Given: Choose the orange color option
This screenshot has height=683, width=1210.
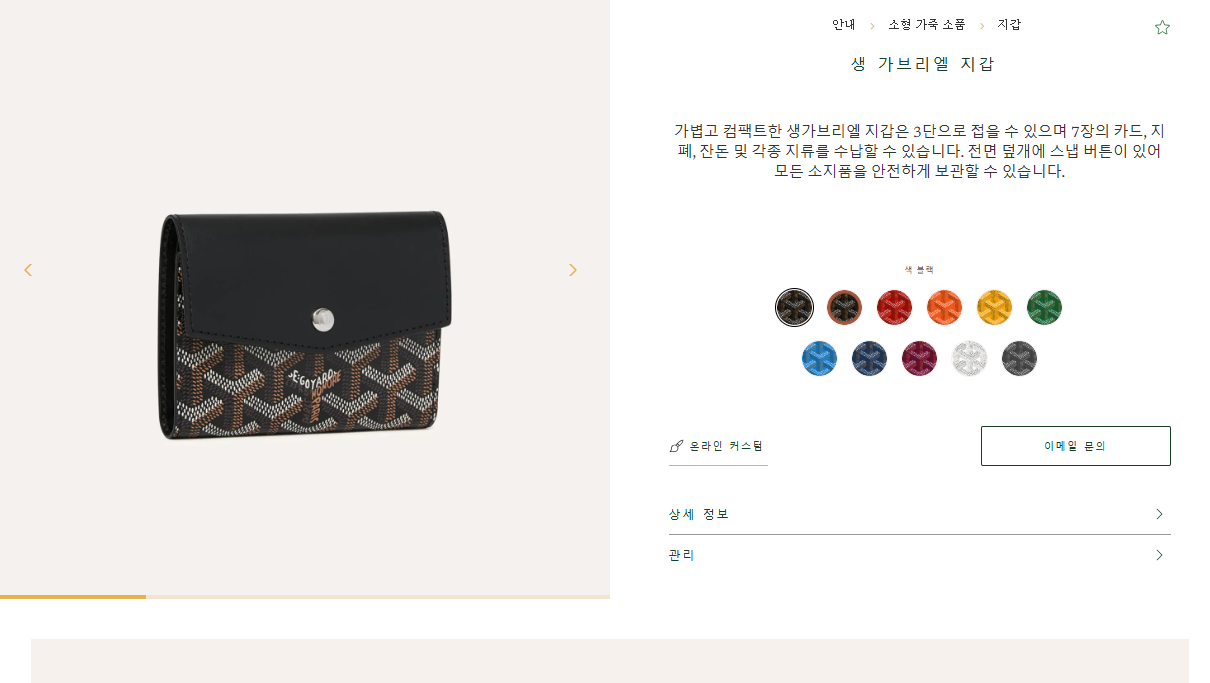Looking at the screenshot, I should (944, 307).
